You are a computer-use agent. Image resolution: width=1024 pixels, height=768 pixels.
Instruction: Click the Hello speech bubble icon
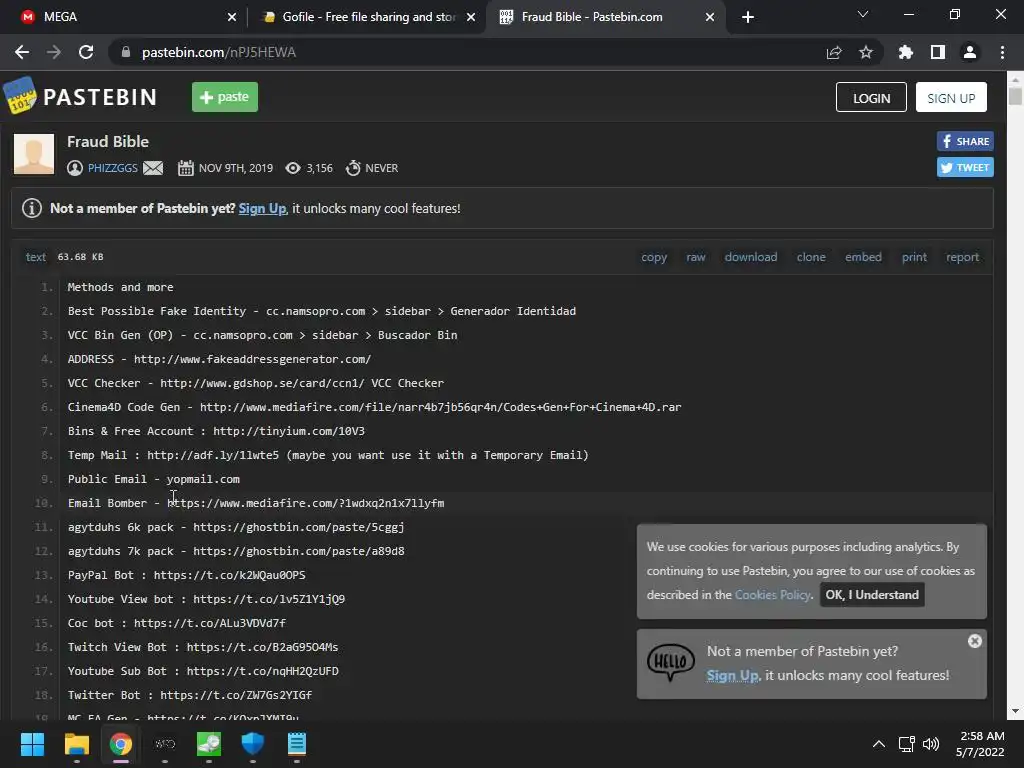tap(671, 662)
